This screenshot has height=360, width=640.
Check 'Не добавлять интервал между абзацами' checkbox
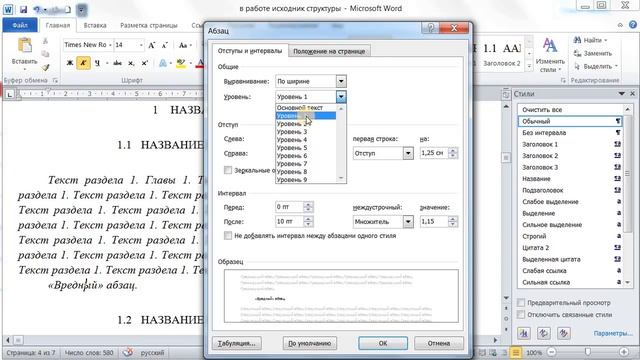(x=228, y=236)
